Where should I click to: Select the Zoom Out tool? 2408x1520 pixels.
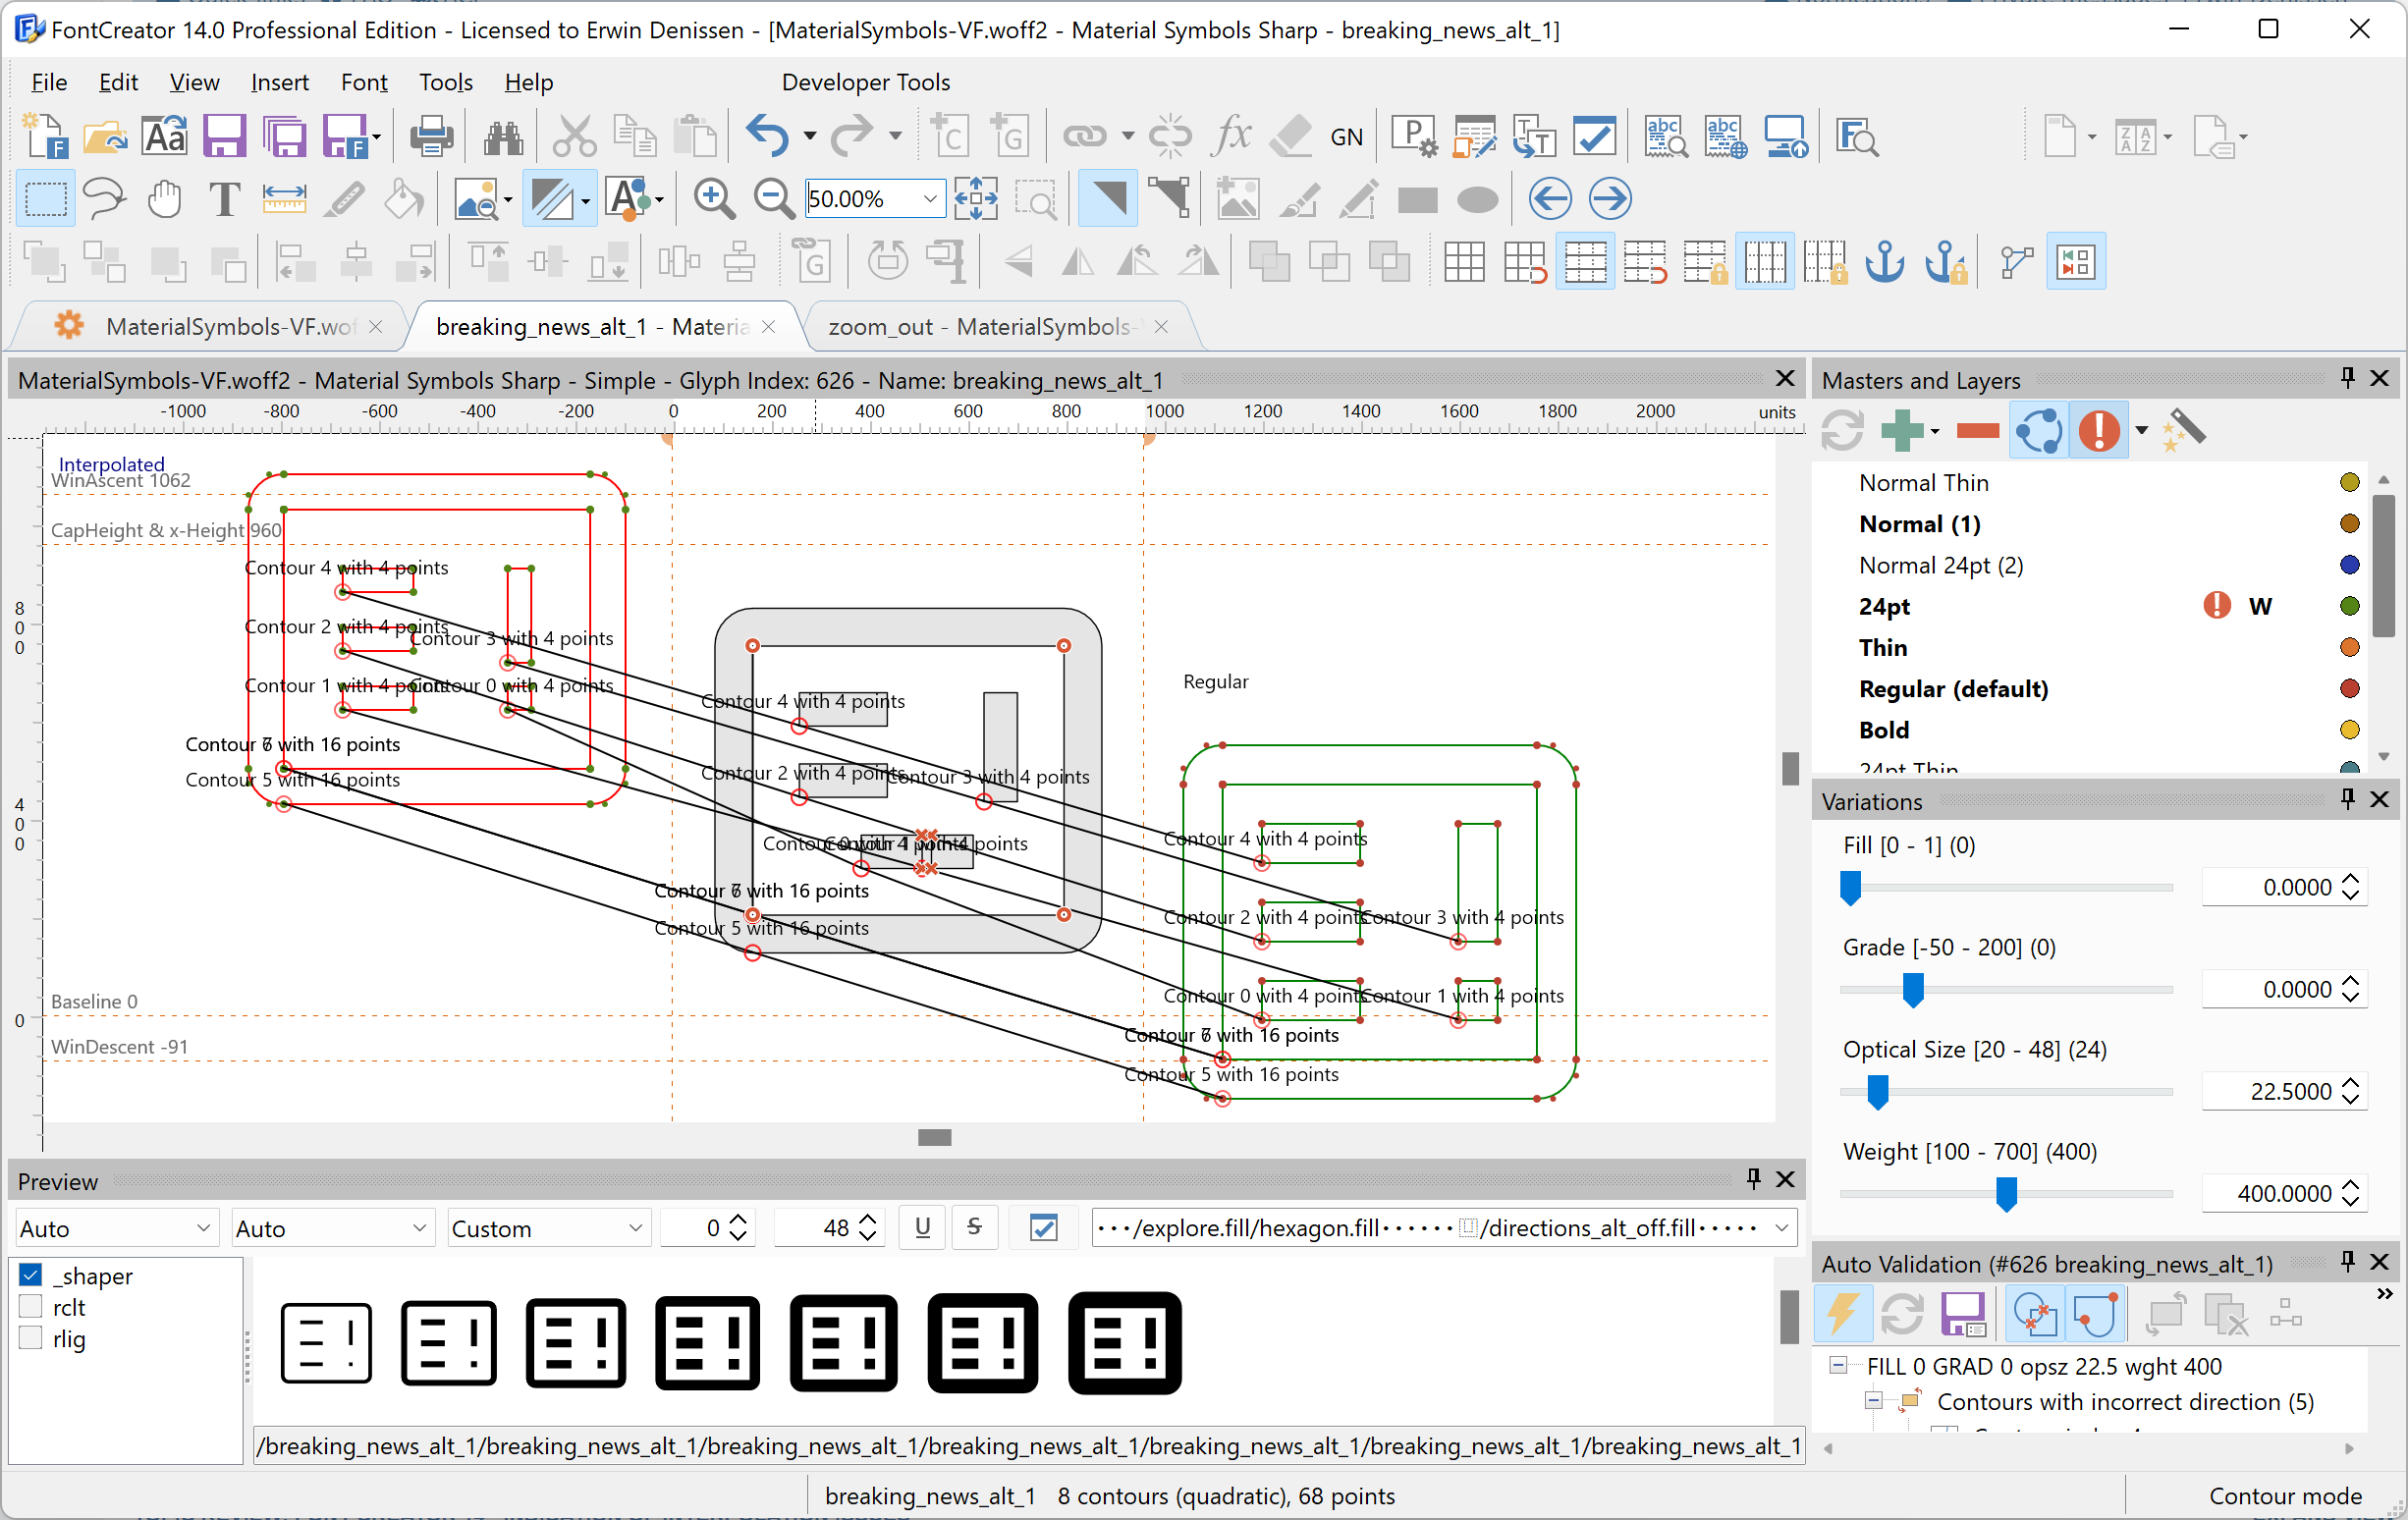[x=771, y=198]
